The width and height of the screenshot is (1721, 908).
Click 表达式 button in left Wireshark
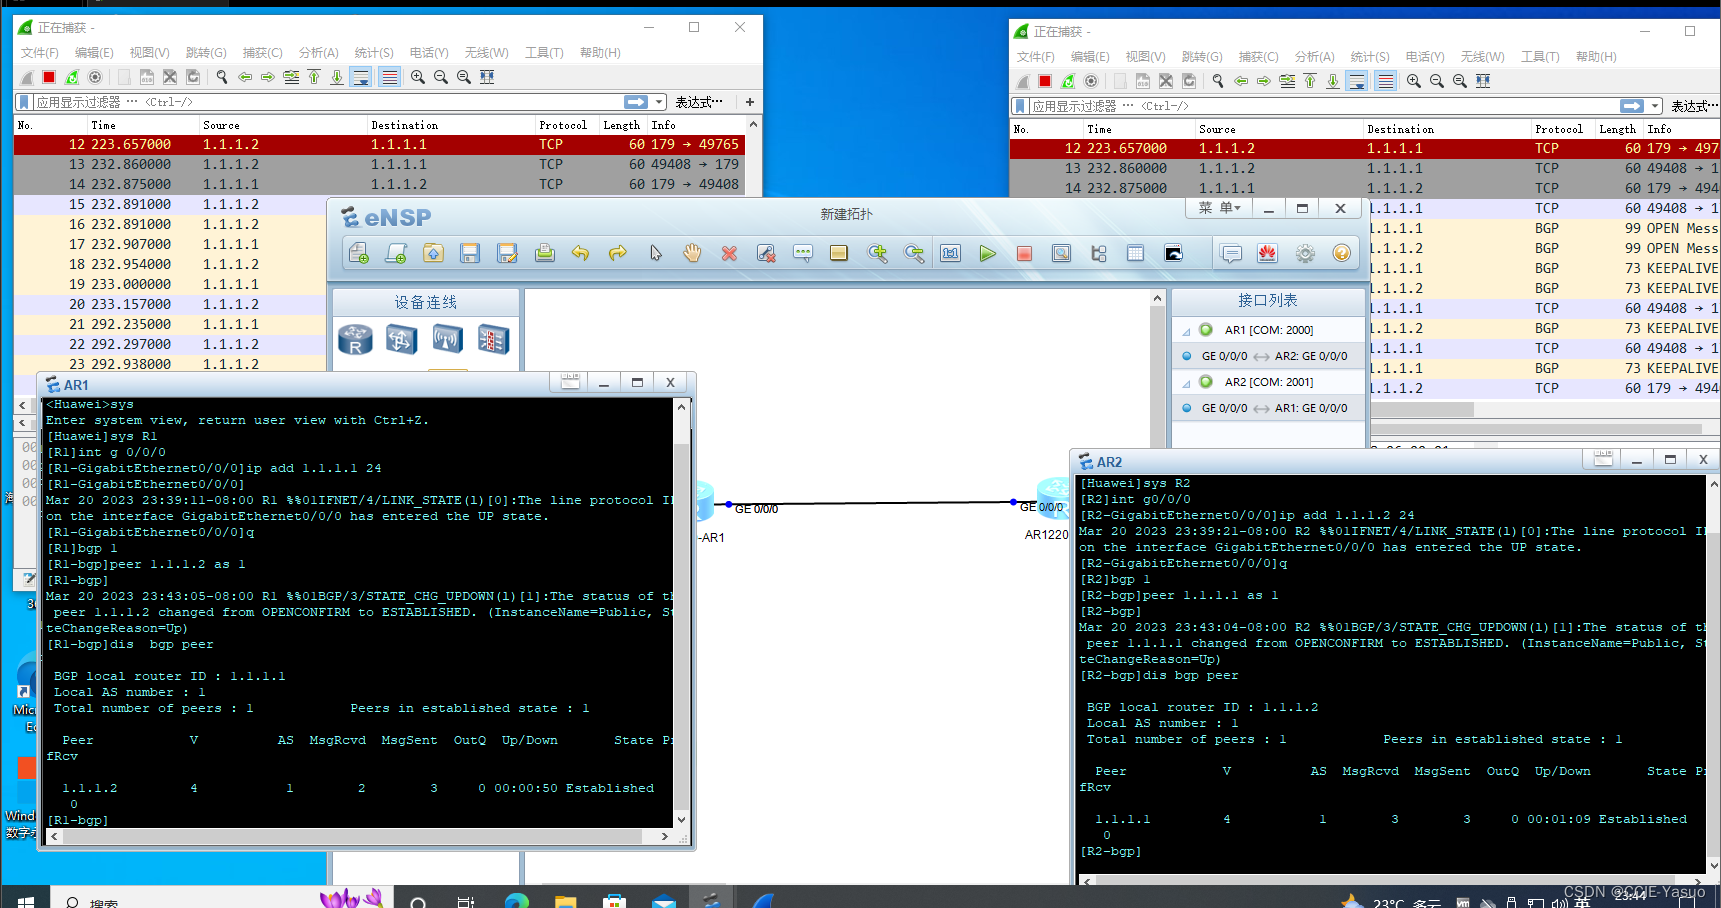(699, 102)
